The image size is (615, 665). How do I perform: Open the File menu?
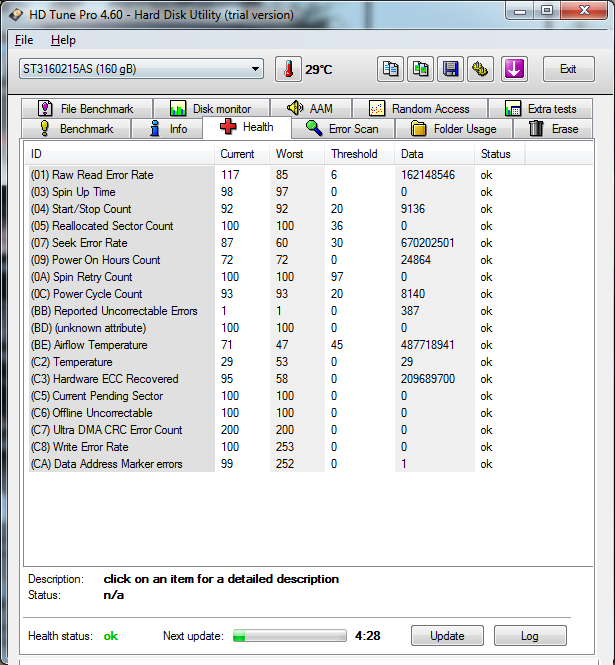tap(24, 40)
